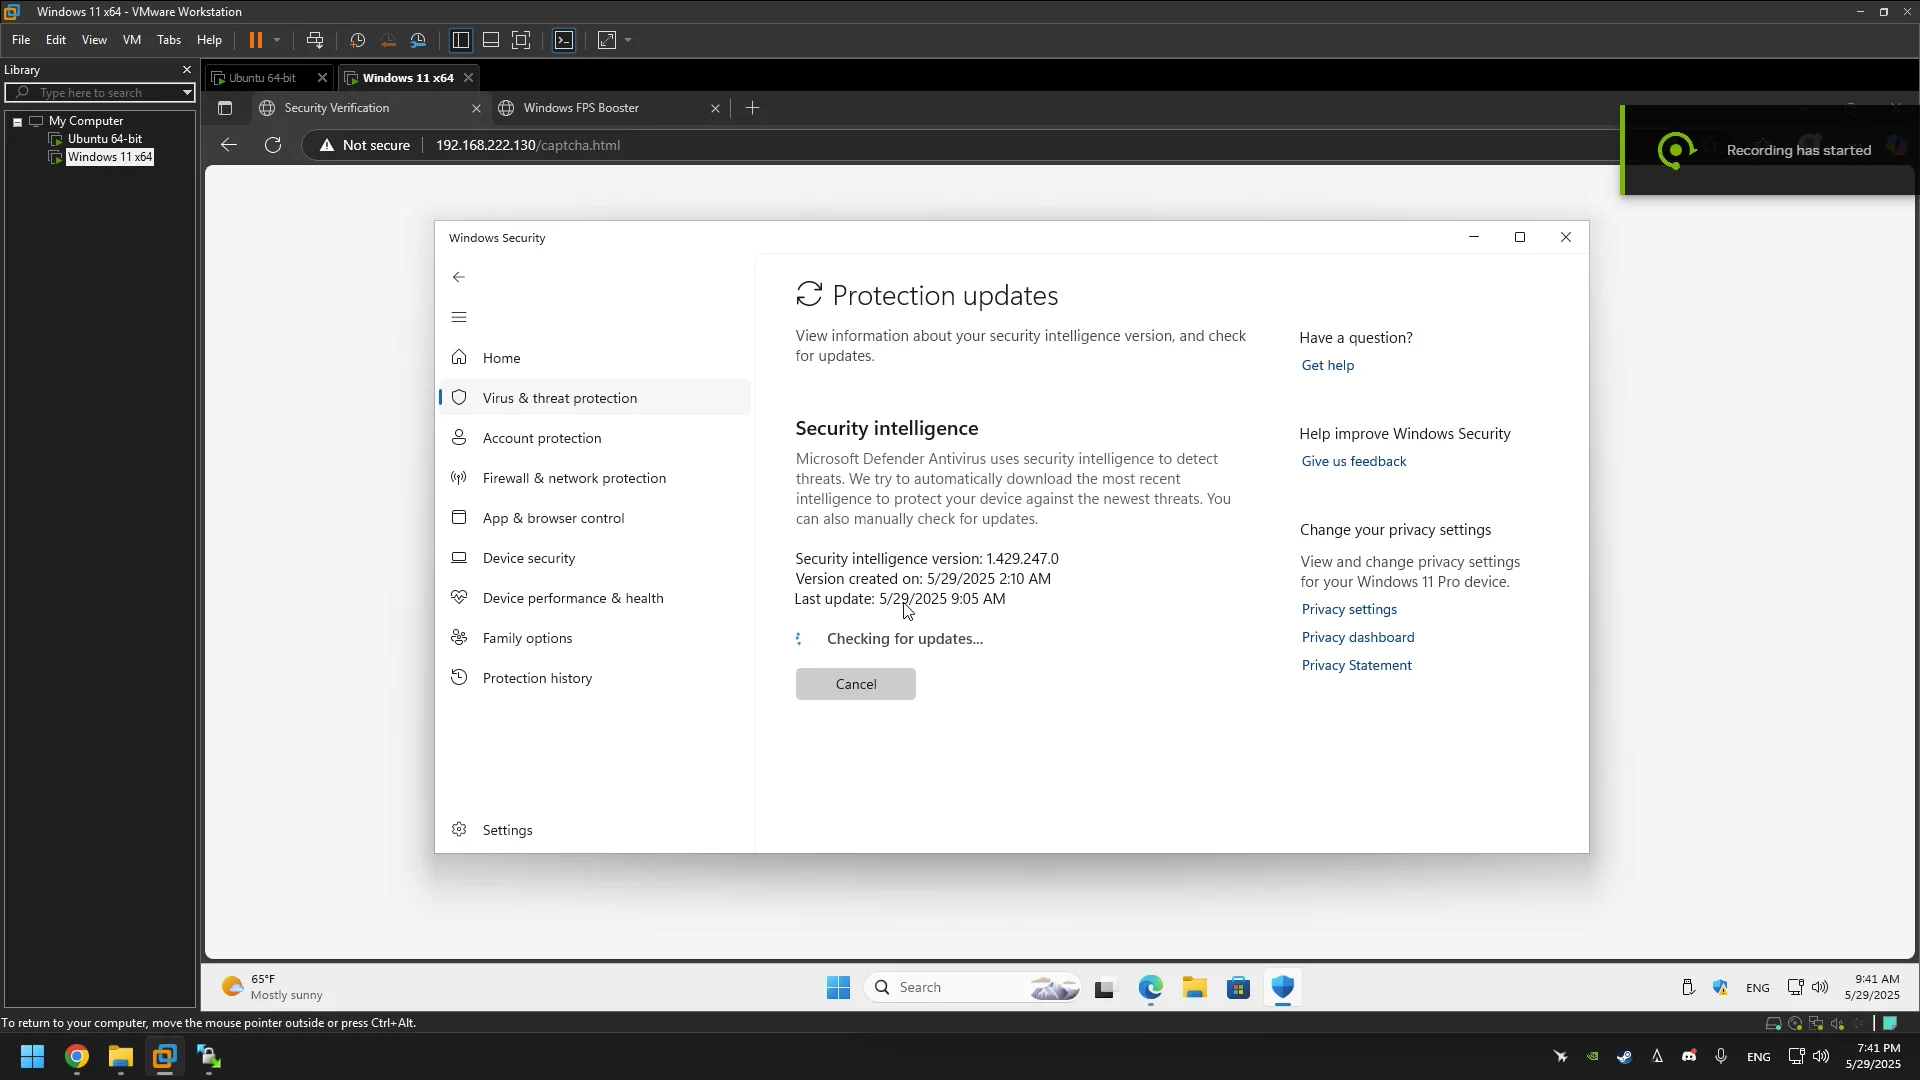Click Windows Security hamburger menu icon
The image size is (1920, 1080).
[459, 318]
